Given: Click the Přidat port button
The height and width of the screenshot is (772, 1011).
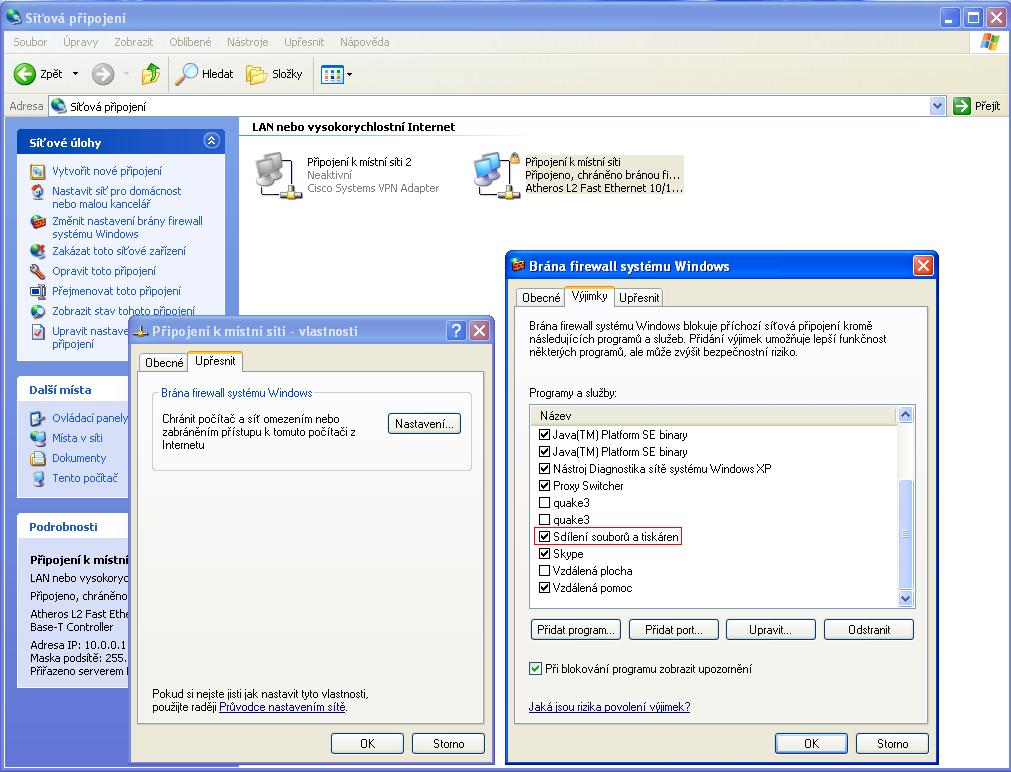Looking at the screenshot, I should 680,630.
